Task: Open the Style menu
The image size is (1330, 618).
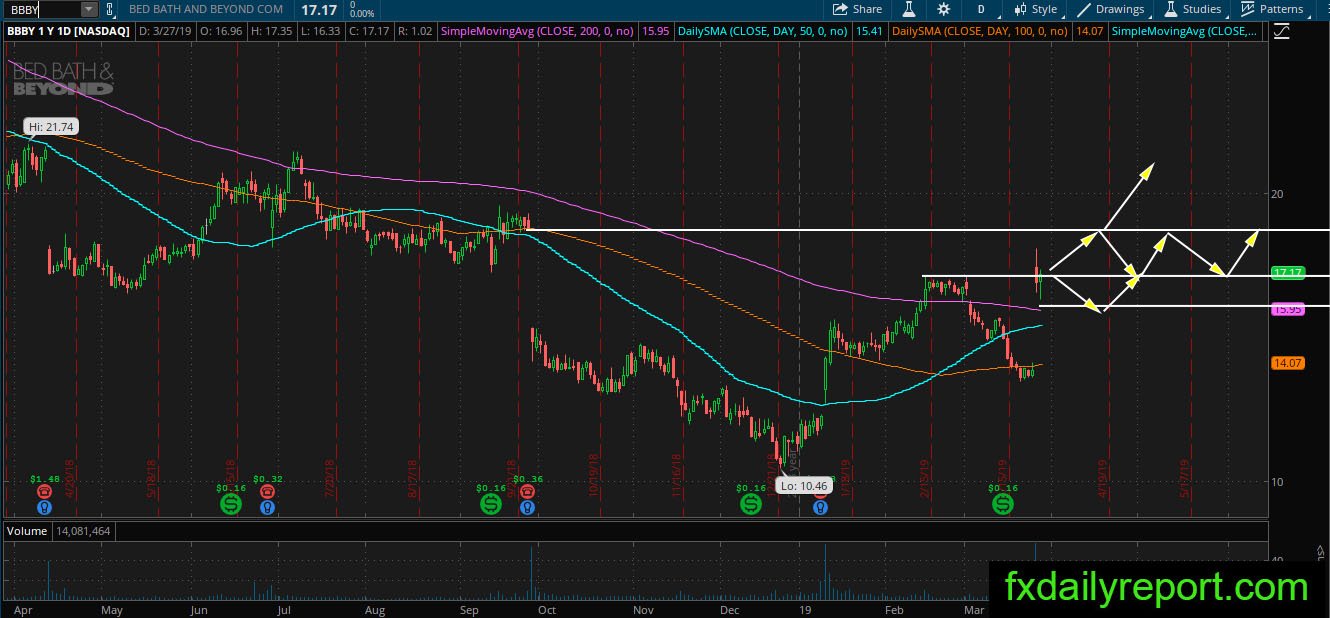Action: coord(1035,9)
